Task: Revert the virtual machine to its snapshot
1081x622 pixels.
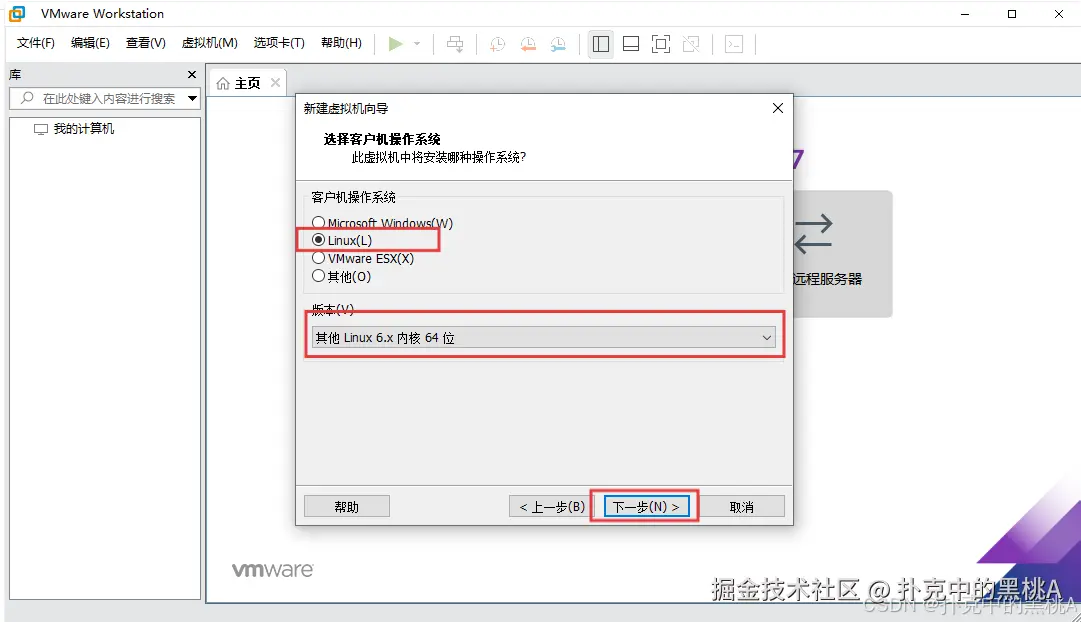Action: pos(528,44)
